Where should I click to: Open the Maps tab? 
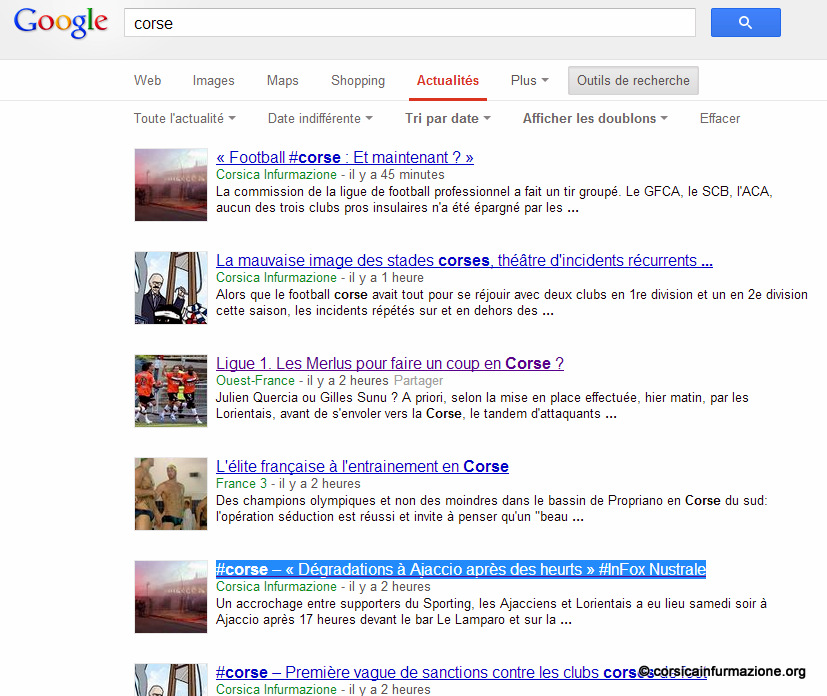coord(282,80)
